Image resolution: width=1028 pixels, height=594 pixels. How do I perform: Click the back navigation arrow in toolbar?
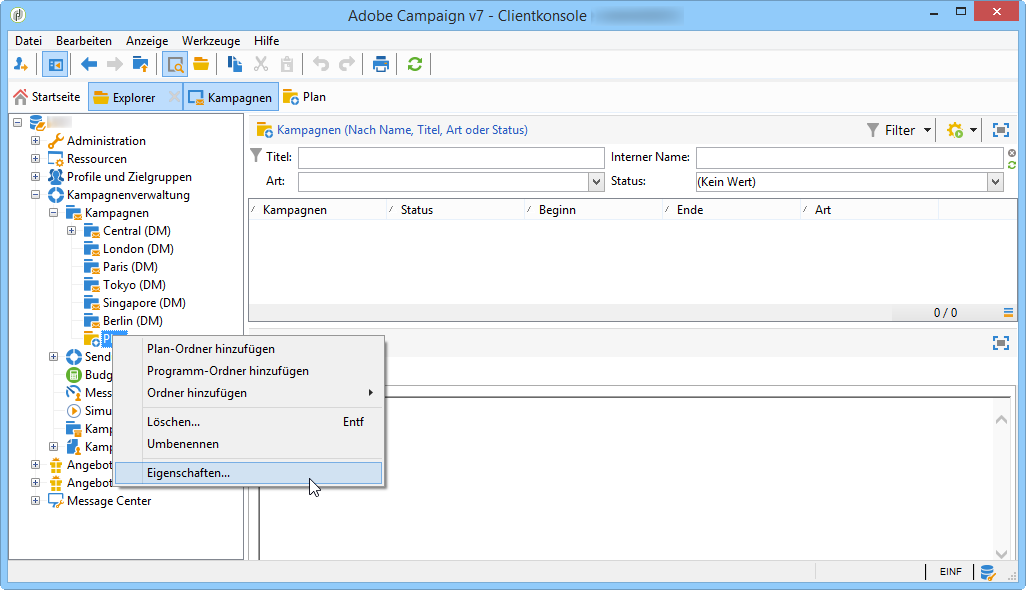click(89, 64)
